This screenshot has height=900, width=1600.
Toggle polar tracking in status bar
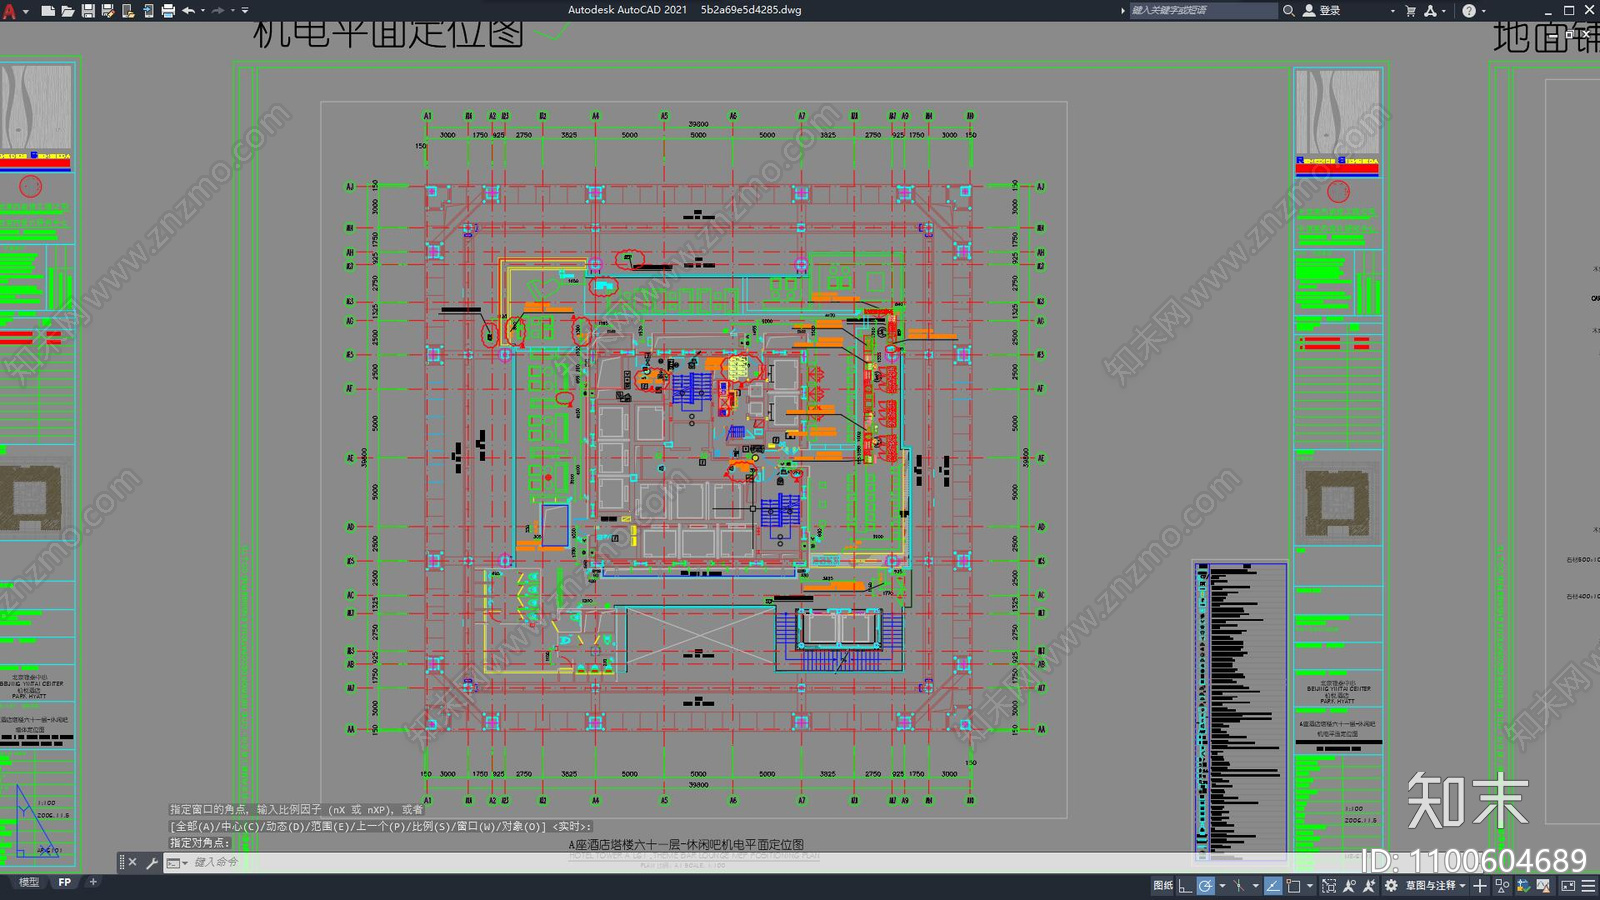pos(1206,885)
